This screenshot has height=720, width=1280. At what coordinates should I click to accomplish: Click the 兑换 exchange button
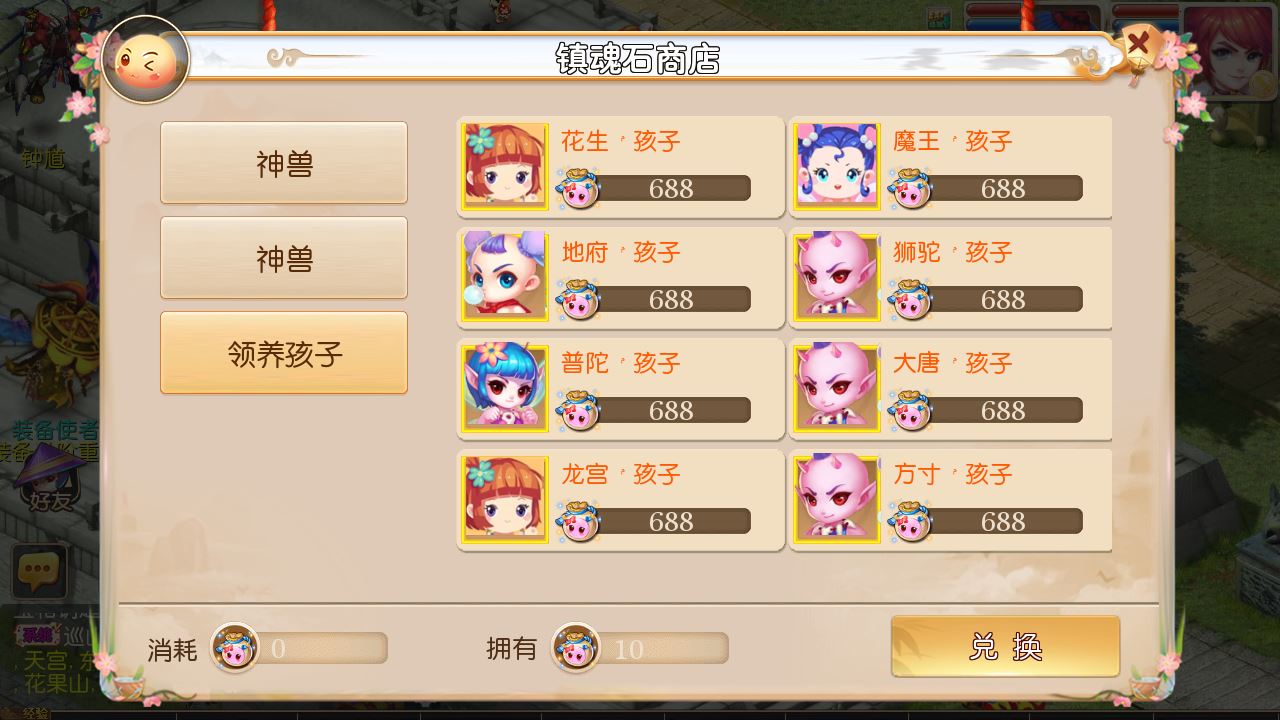tap(1005, 646)
